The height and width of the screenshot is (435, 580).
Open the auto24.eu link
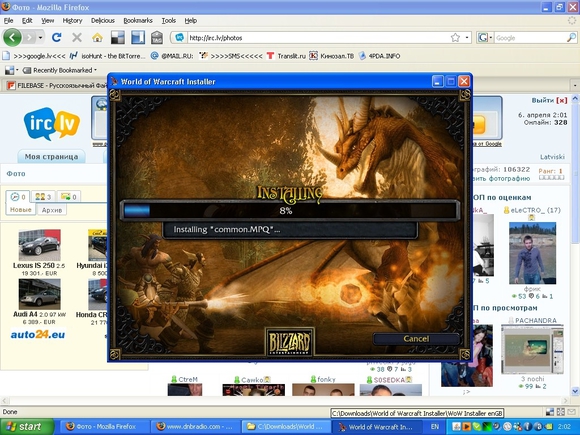[38, 334]
